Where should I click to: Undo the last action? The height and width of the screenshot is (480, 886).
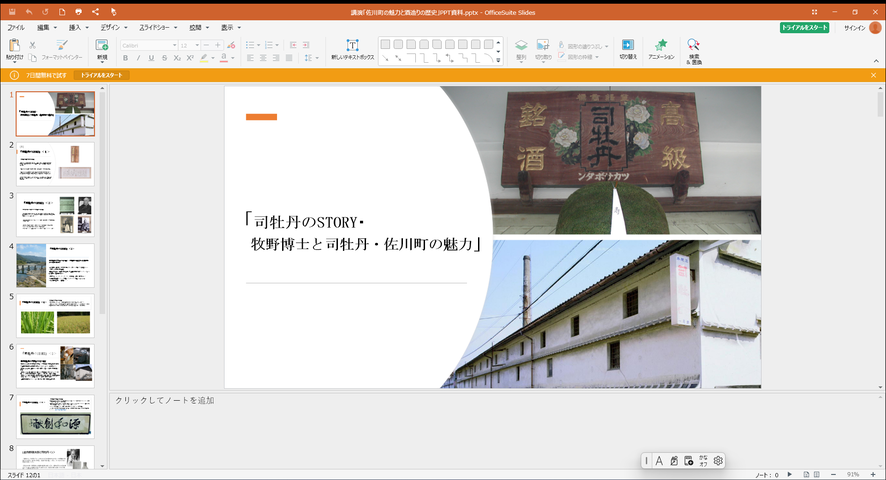point(29,12)
